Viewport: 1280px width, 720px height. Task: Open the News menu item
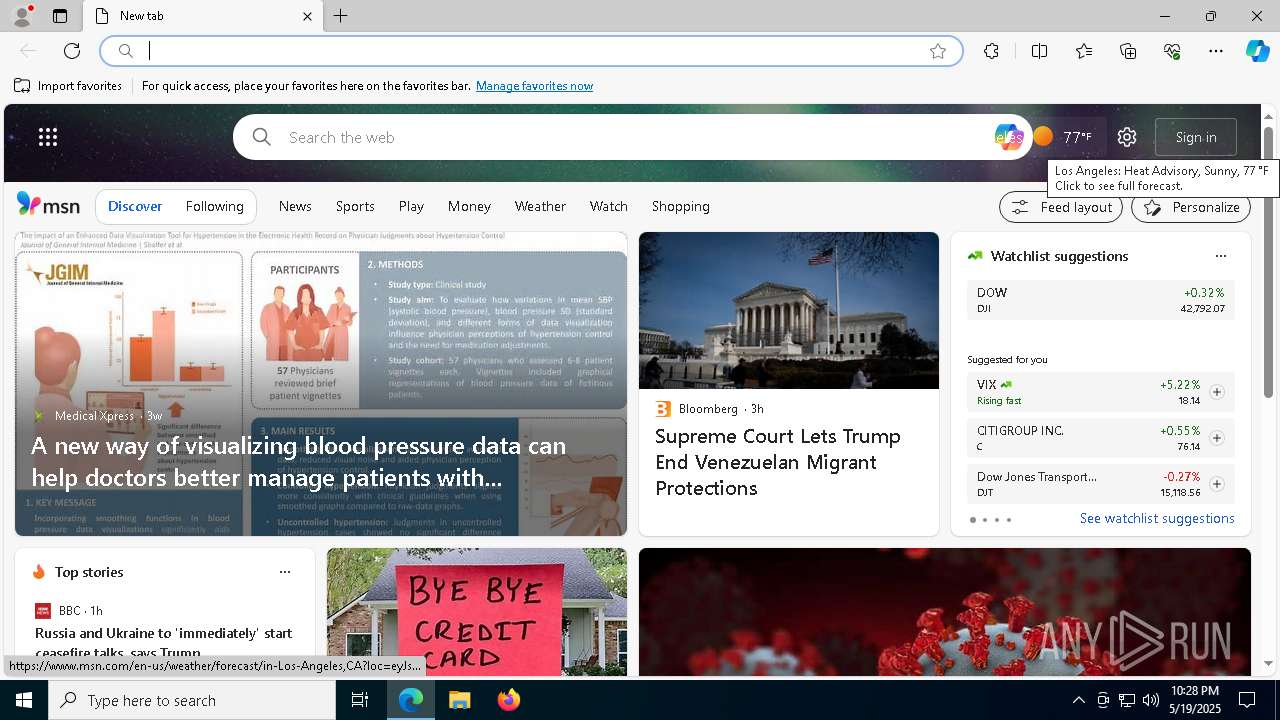coord(295,206)
